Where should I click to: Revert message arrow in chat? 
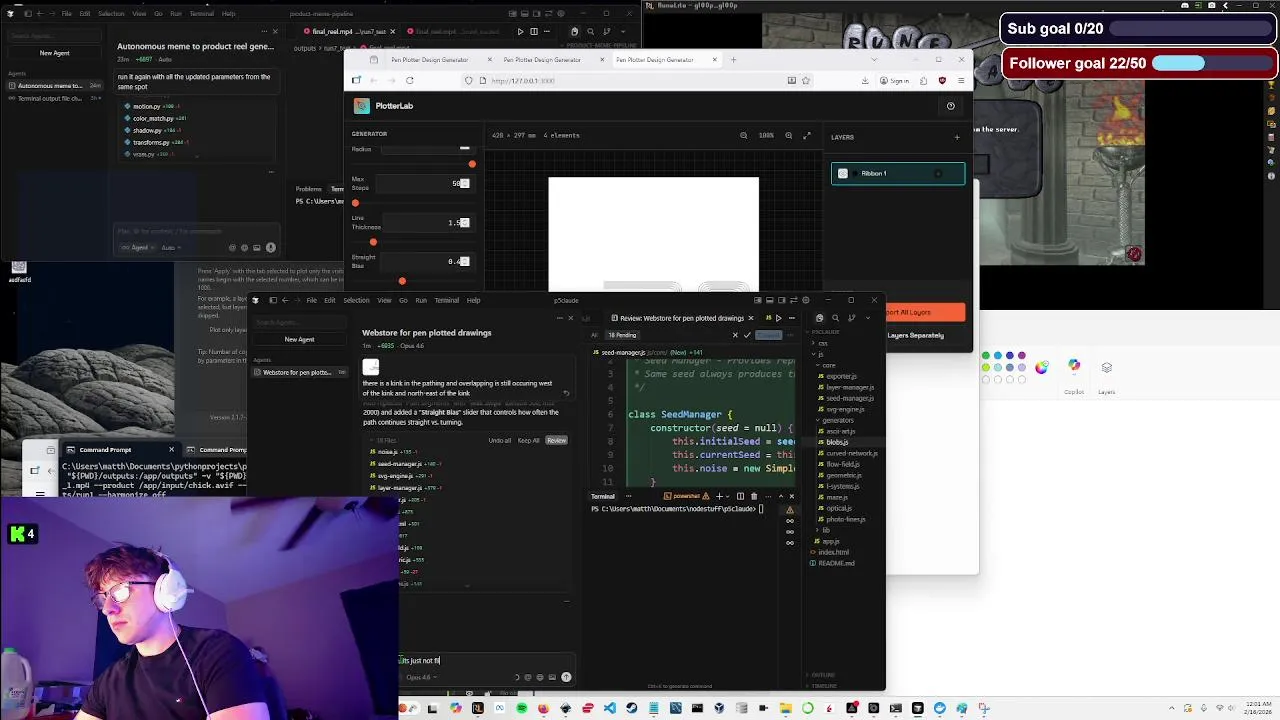(x=566, y=393)
